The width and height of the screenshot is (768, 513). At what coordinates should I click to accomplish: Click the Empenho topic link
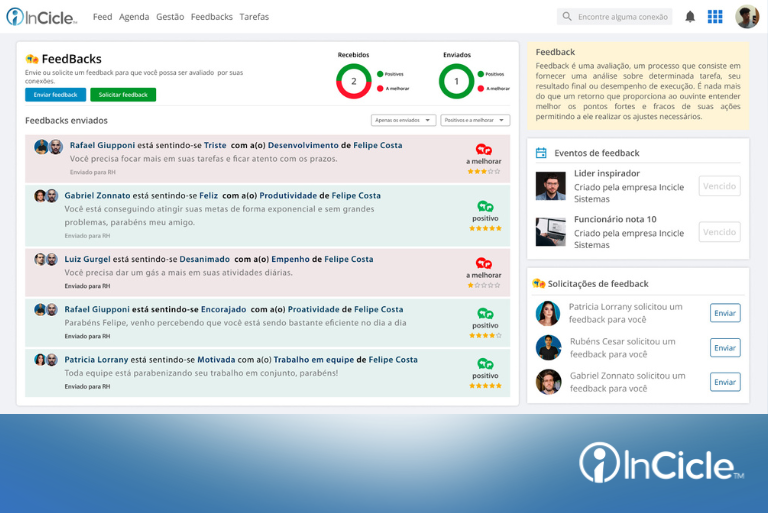tap(290, 259)
